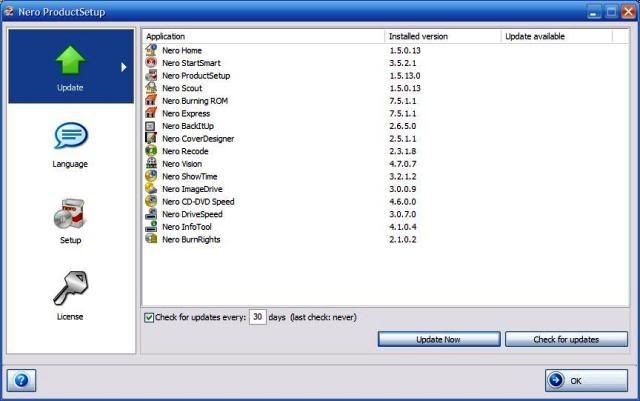Click the last check: never text
This screenshot has width=640, height=401.
click(x=323, y=317)
